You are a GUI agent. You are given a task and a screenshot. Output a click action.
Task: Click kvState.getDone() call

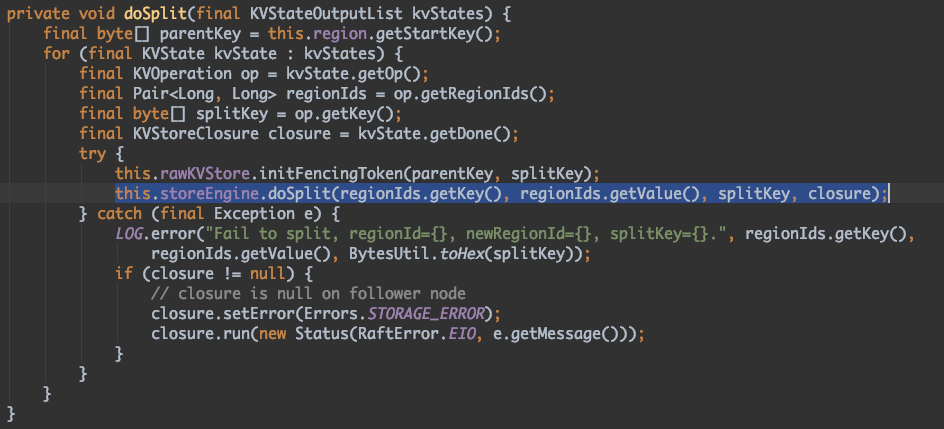tap(433, 134)
